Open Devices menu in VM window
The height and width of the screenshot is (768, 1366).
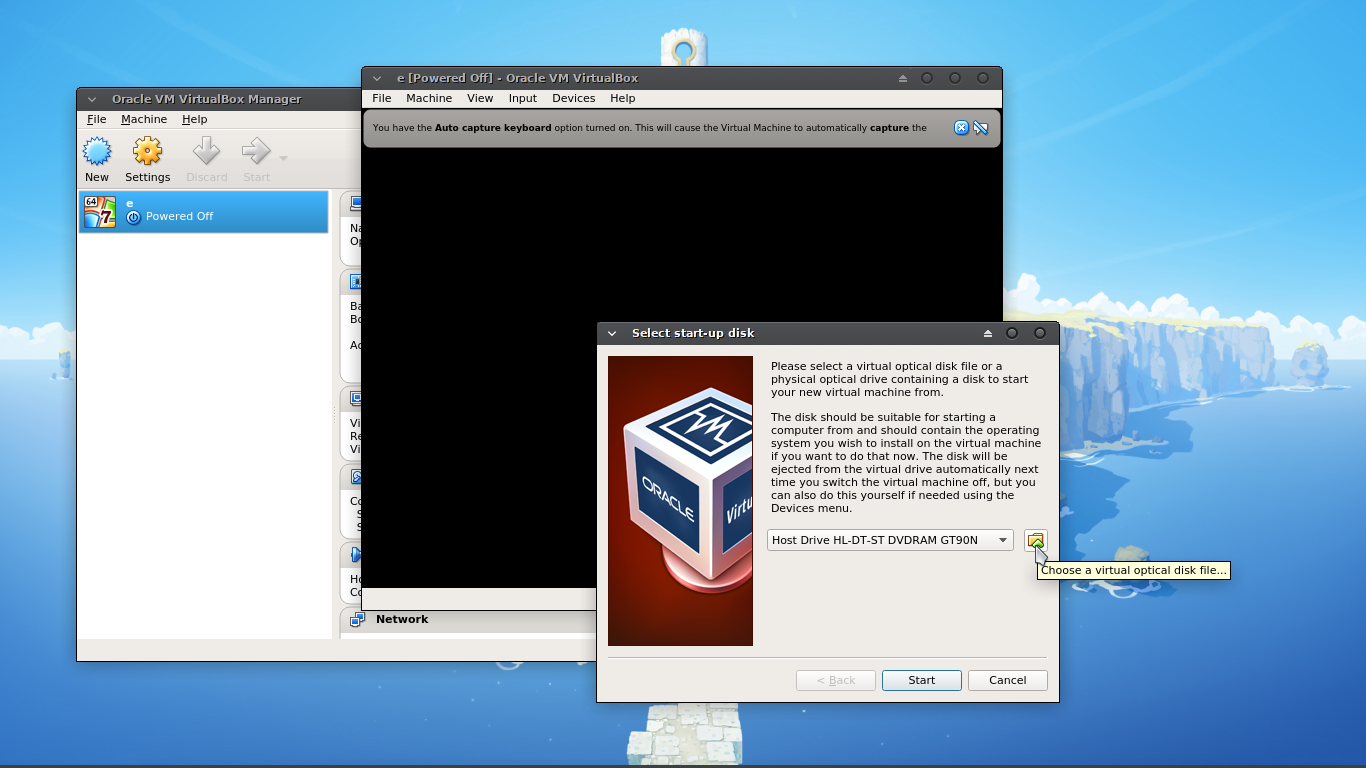(x=573, y=98)
